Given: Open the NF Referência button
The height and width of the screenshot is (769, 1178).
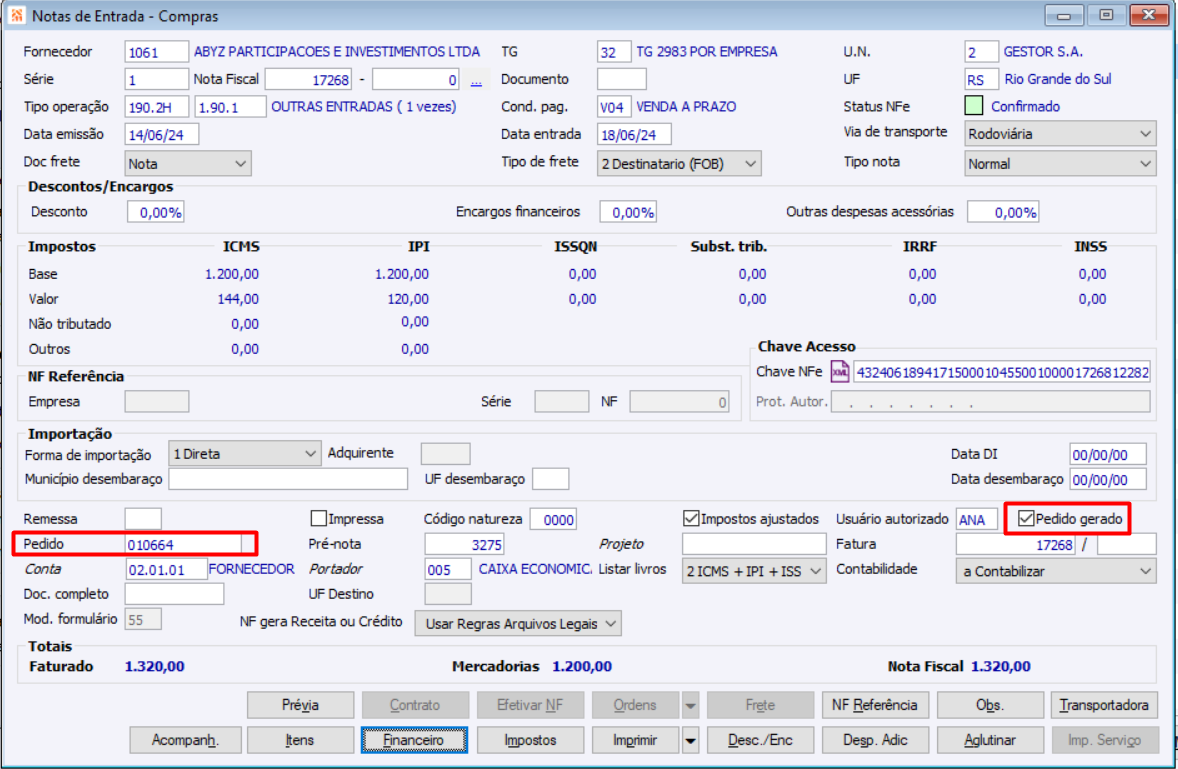Looking at the screenshot, I should click(875, 705).
